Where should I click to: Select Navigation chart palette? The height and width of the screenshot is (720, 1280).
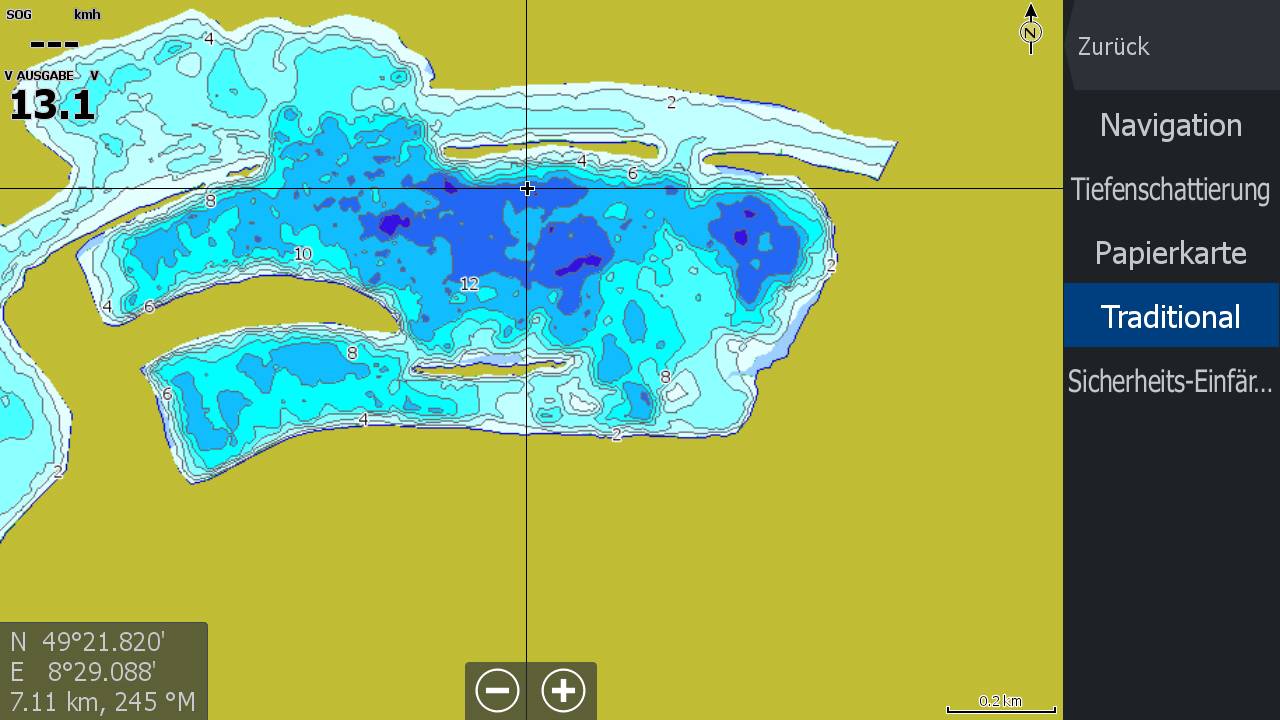1170,125
